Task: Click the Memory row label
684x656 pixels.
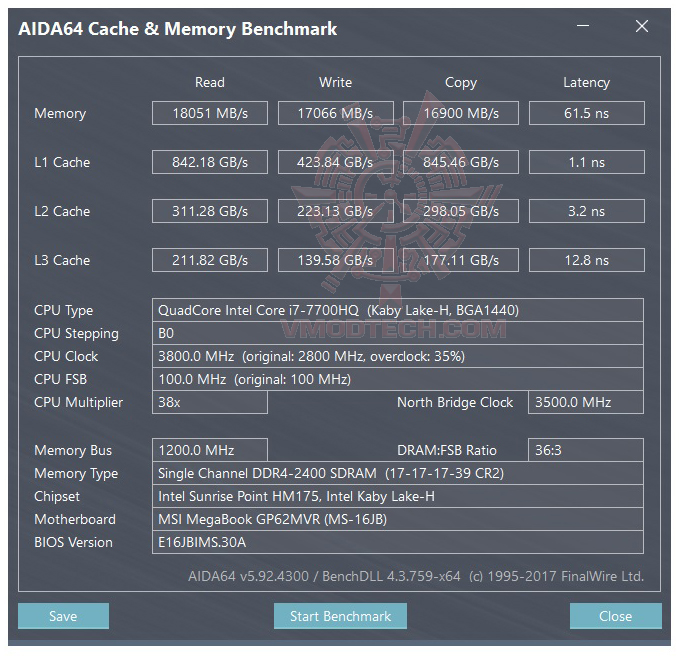Action: click(x=60, y=113)
